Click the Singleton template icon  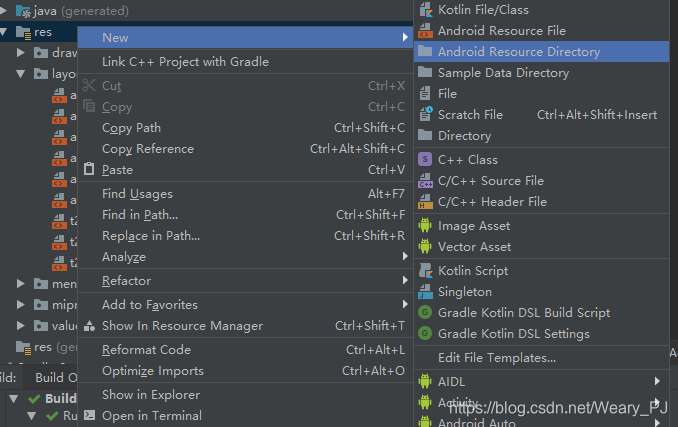click(425, 292)
